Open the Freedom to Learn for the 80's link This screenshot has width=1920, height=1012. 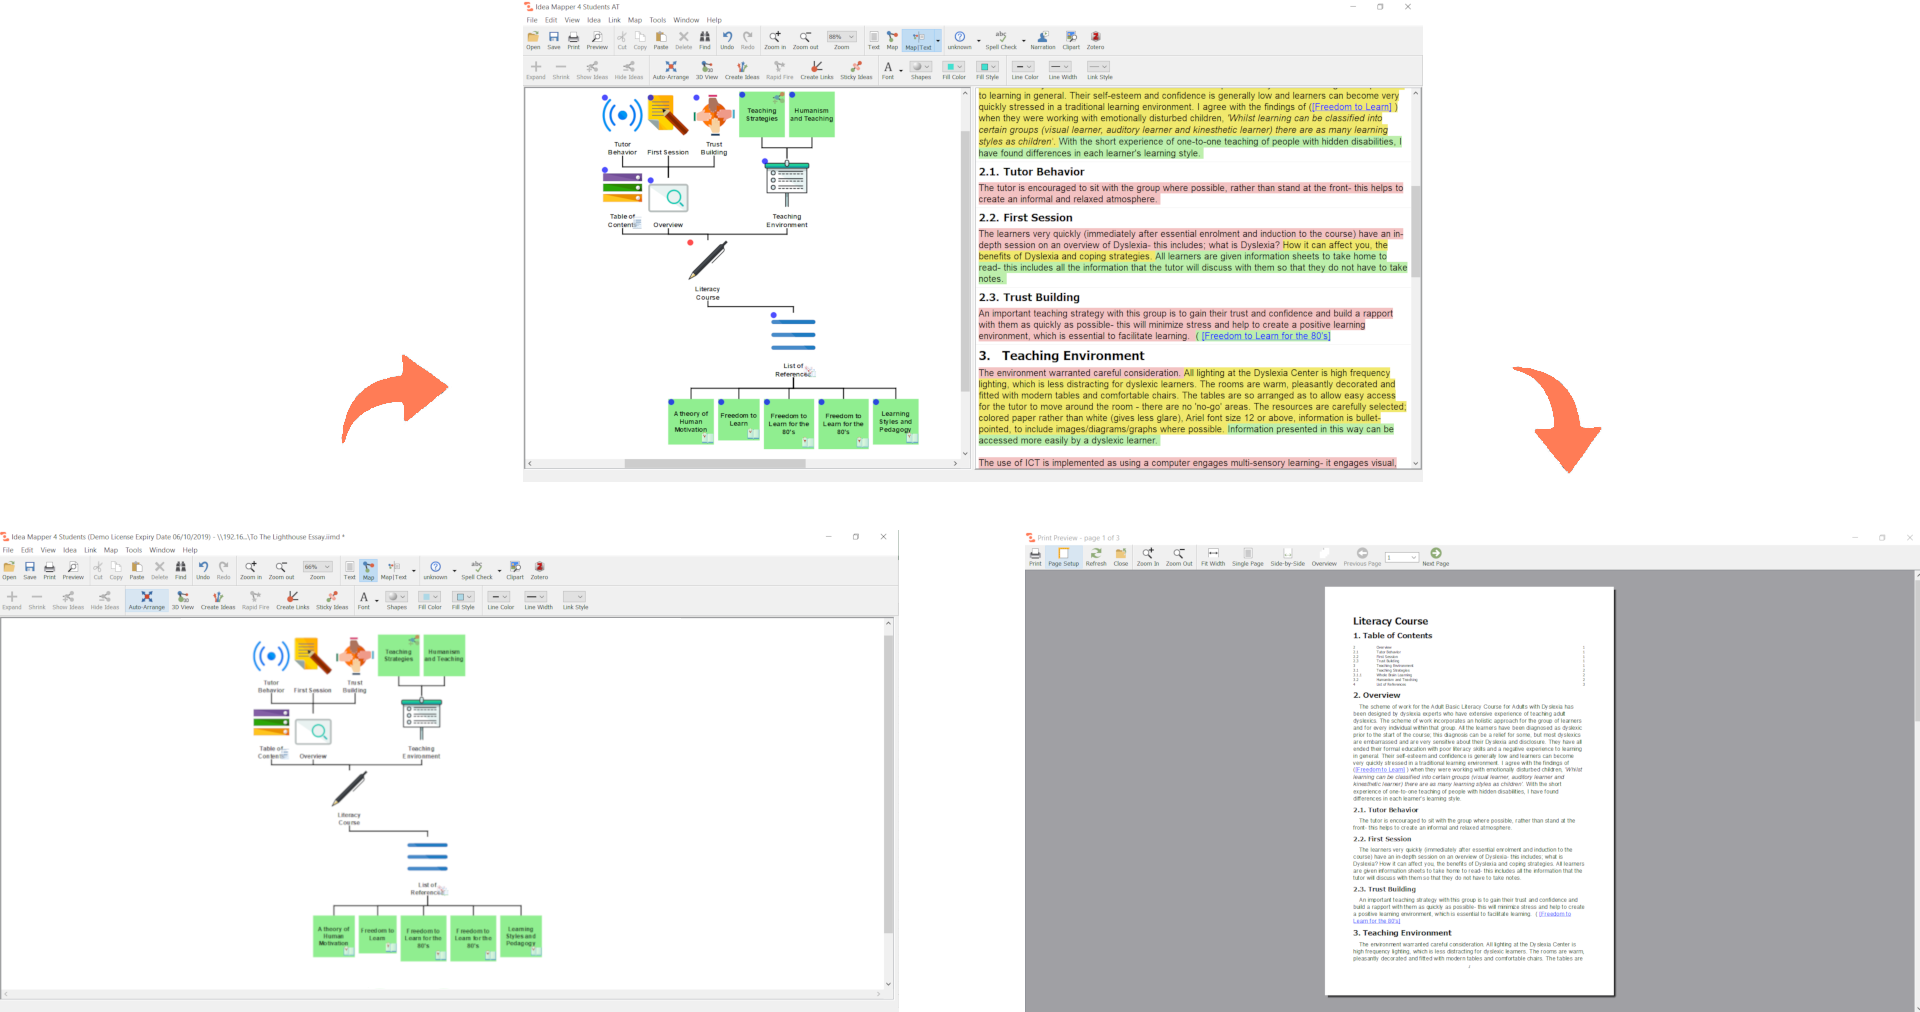click(1265, 336)
